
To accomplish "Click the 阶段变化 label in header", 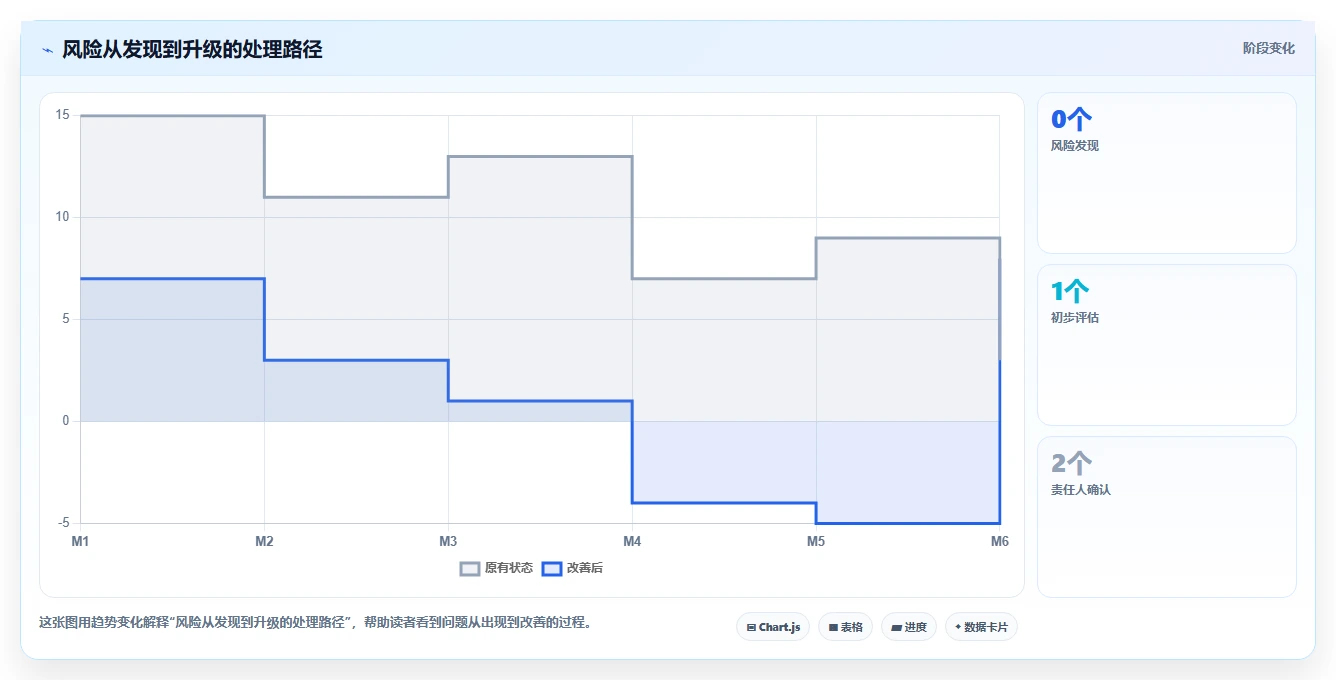I will (1268, 48).
